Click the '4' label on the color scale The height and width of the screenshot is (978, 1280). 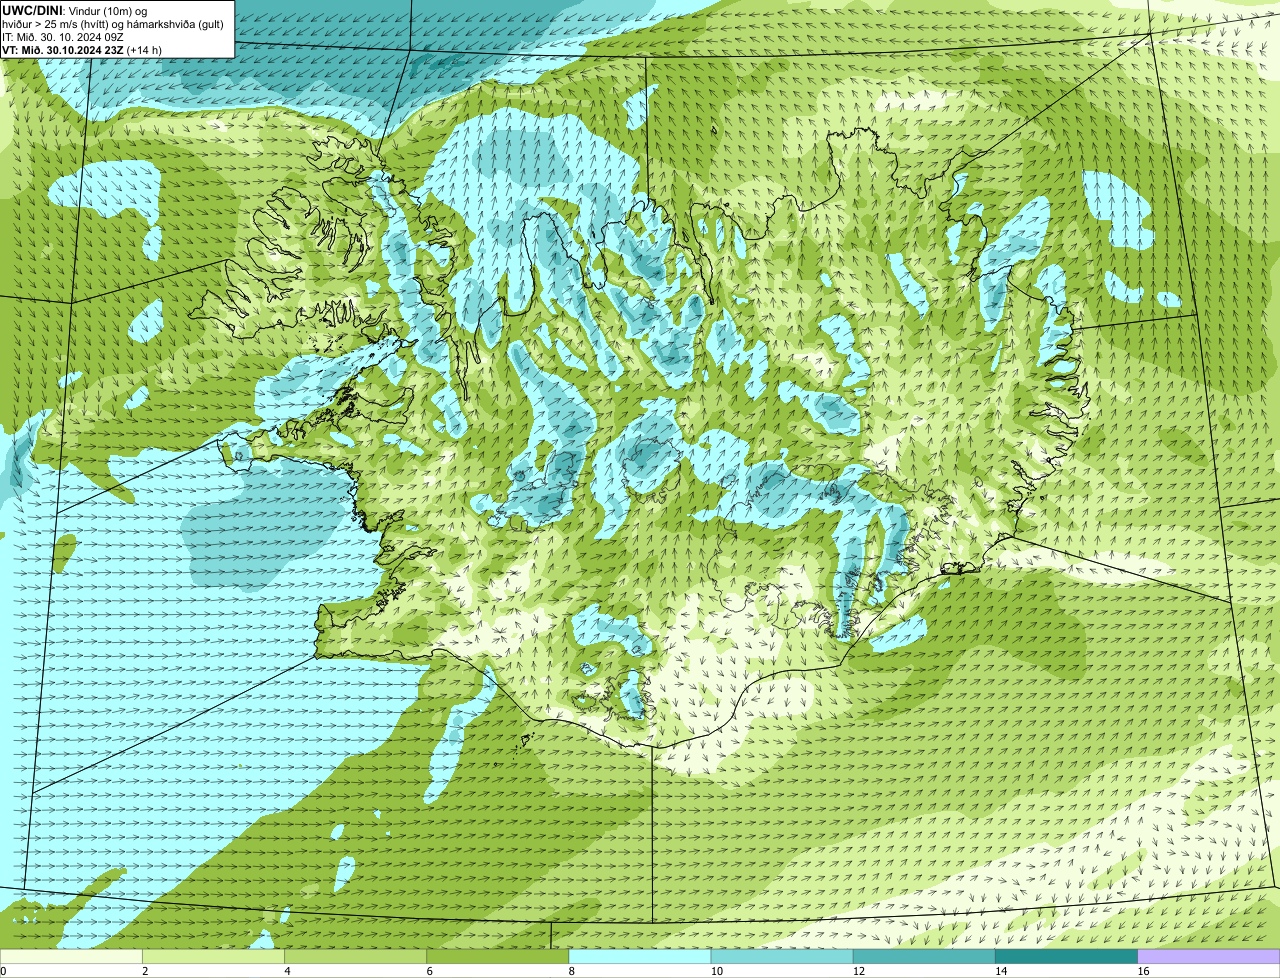pyautogui.click(x=287, y=971)
